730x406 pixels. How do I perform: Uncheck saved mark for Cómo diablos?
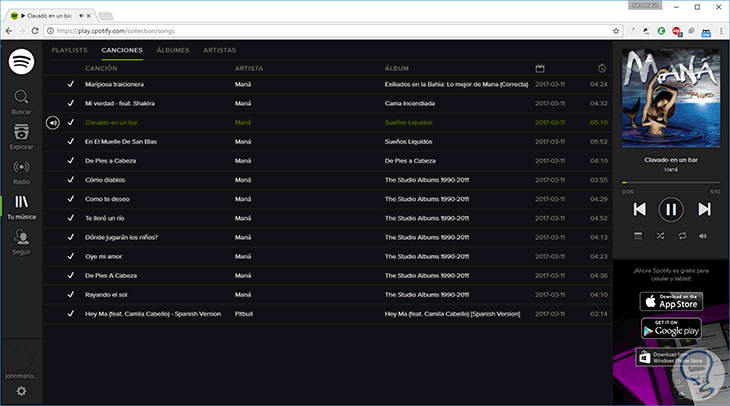[71, 180]
